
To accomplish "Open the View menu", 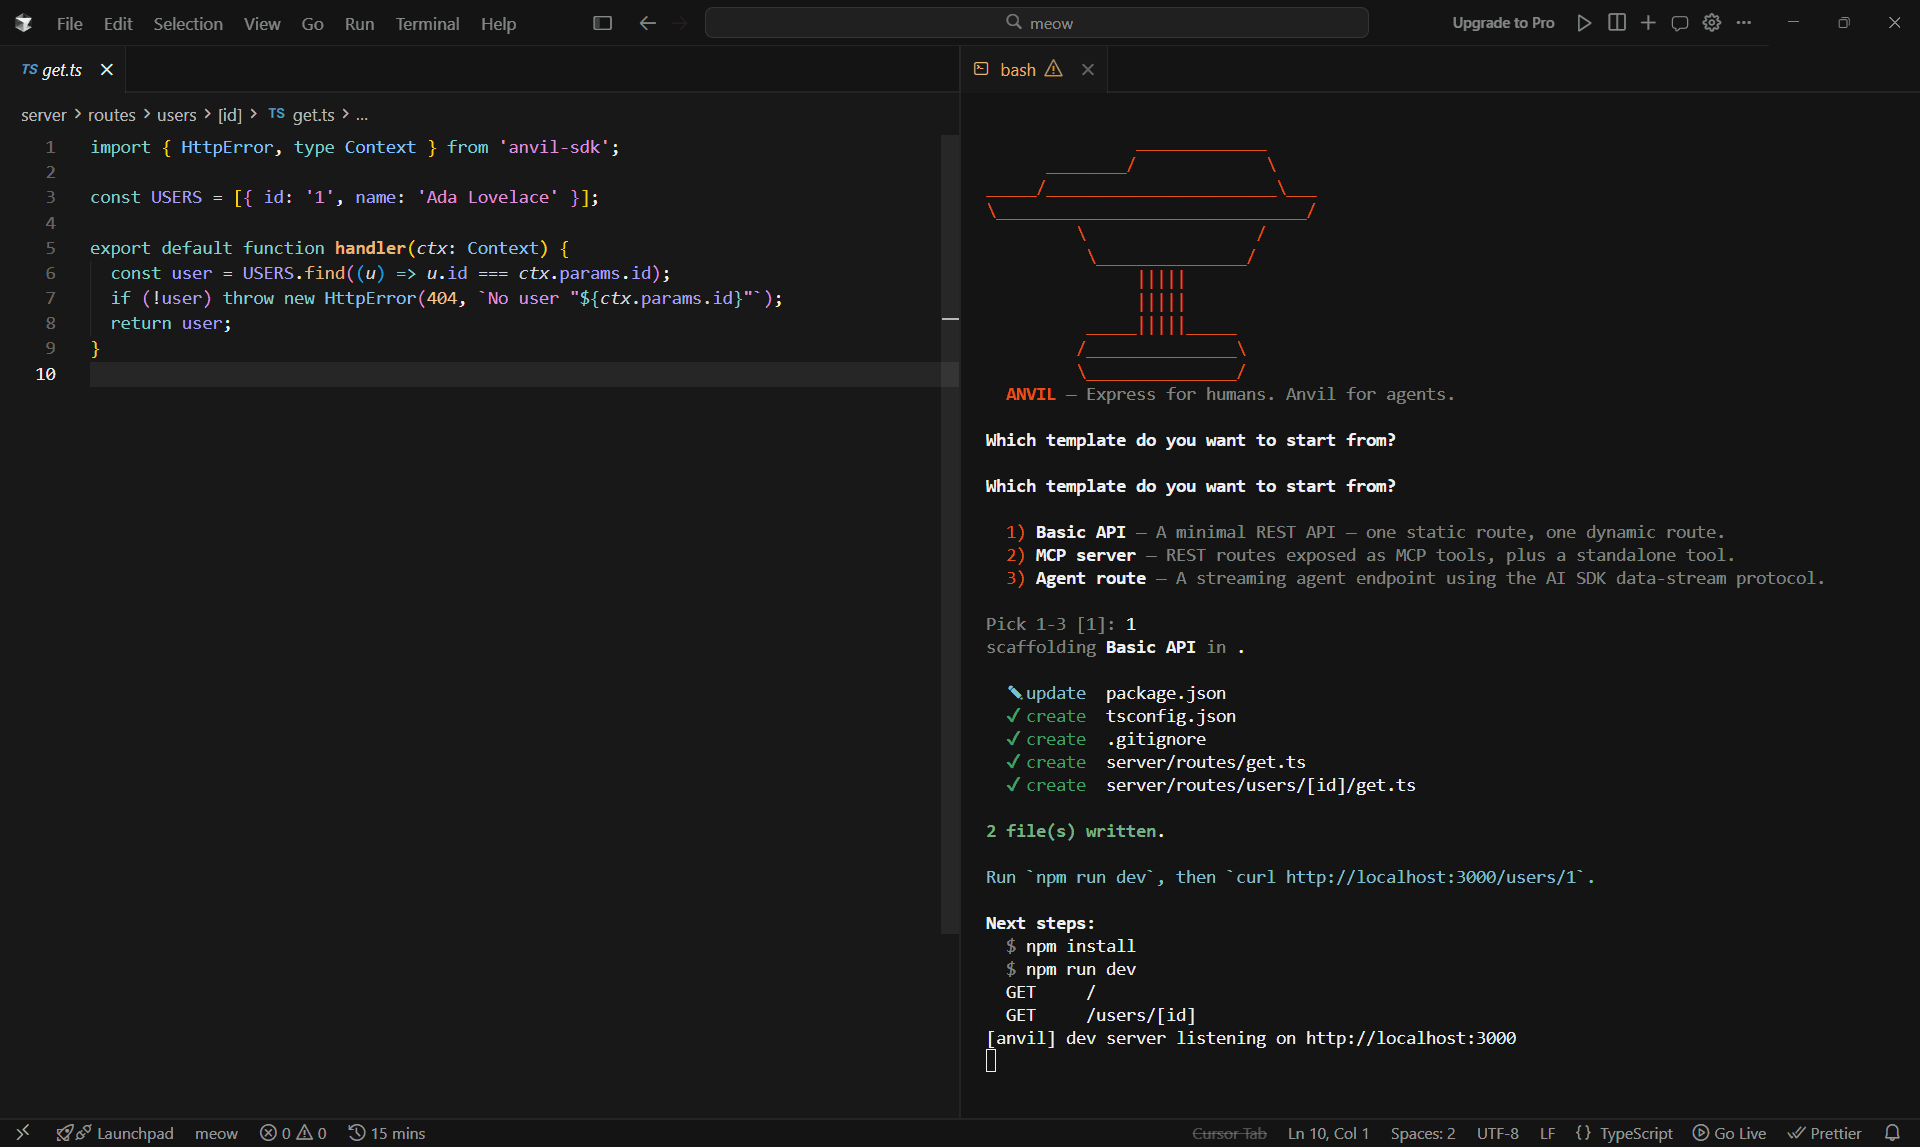I will tap(262, 23).
